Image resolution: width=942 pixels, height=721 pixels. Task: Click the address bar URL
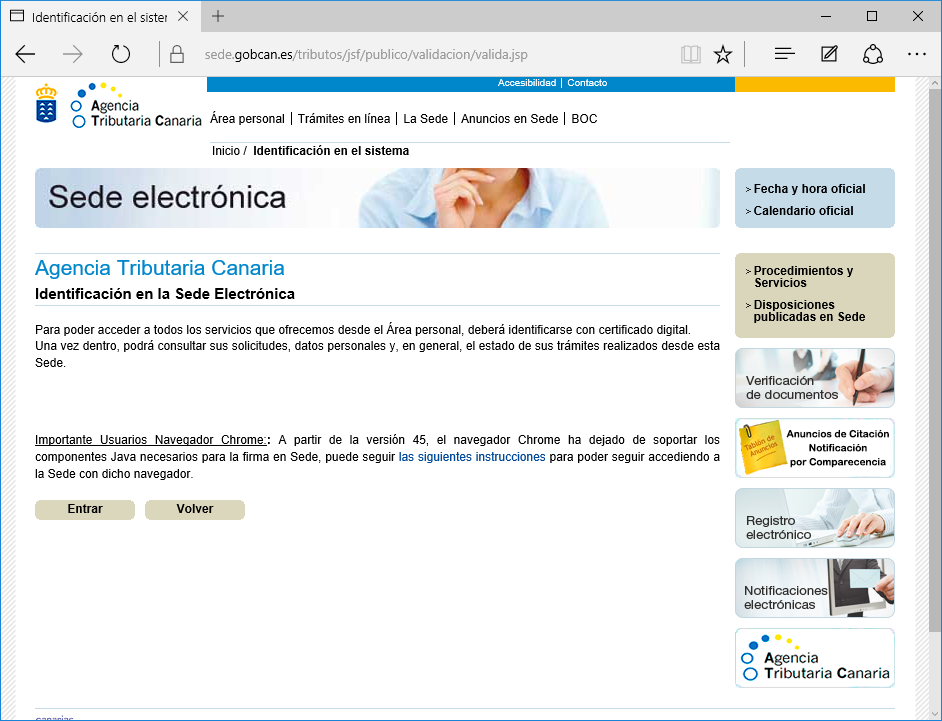tap(366, 55)
